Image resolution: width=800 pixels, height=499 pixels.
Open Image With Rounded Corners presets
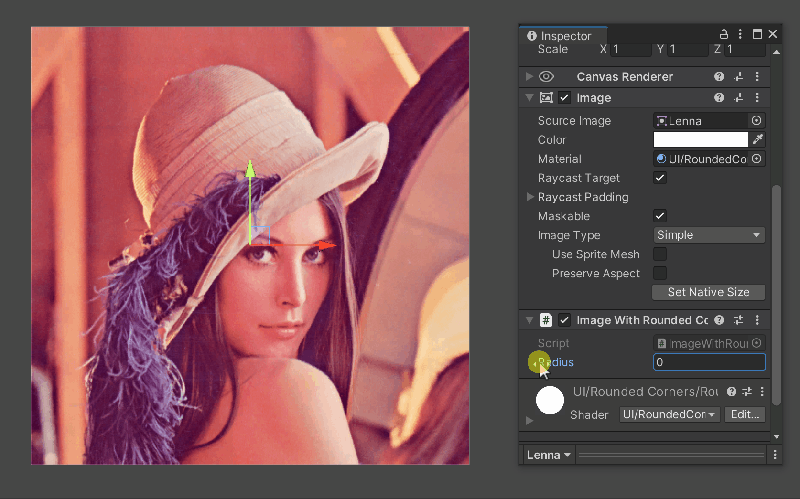[x=738, y=320]
